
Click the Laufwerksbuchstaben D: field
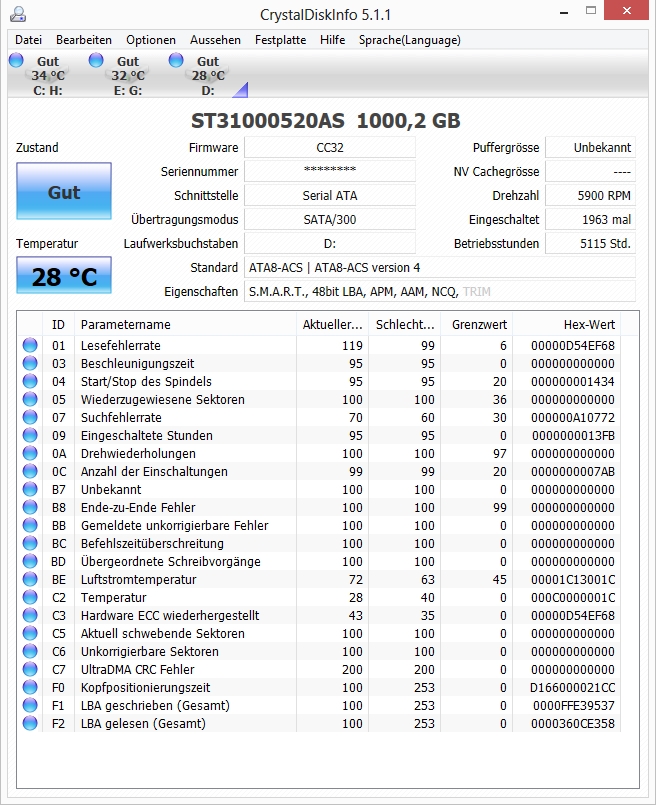pos(330,243)
